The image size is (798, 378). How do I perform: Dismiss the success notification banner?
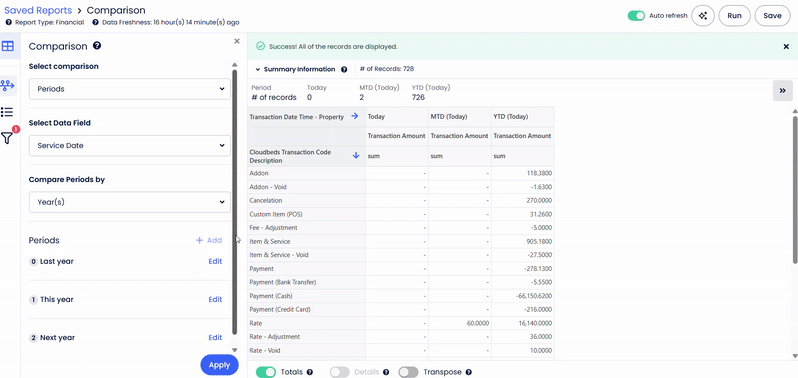click(x=786, y=46)
